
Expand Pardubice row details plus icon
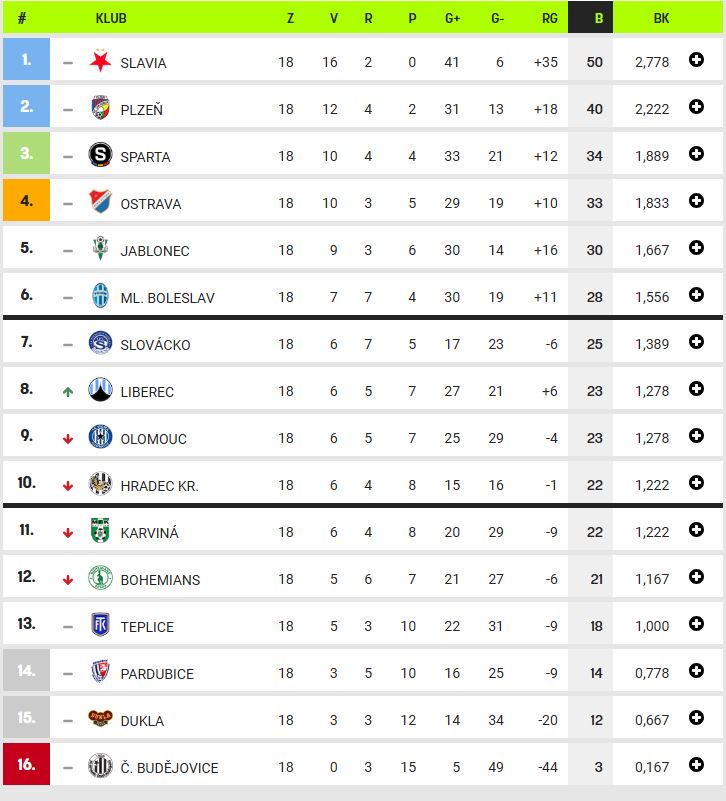(696, 671)
